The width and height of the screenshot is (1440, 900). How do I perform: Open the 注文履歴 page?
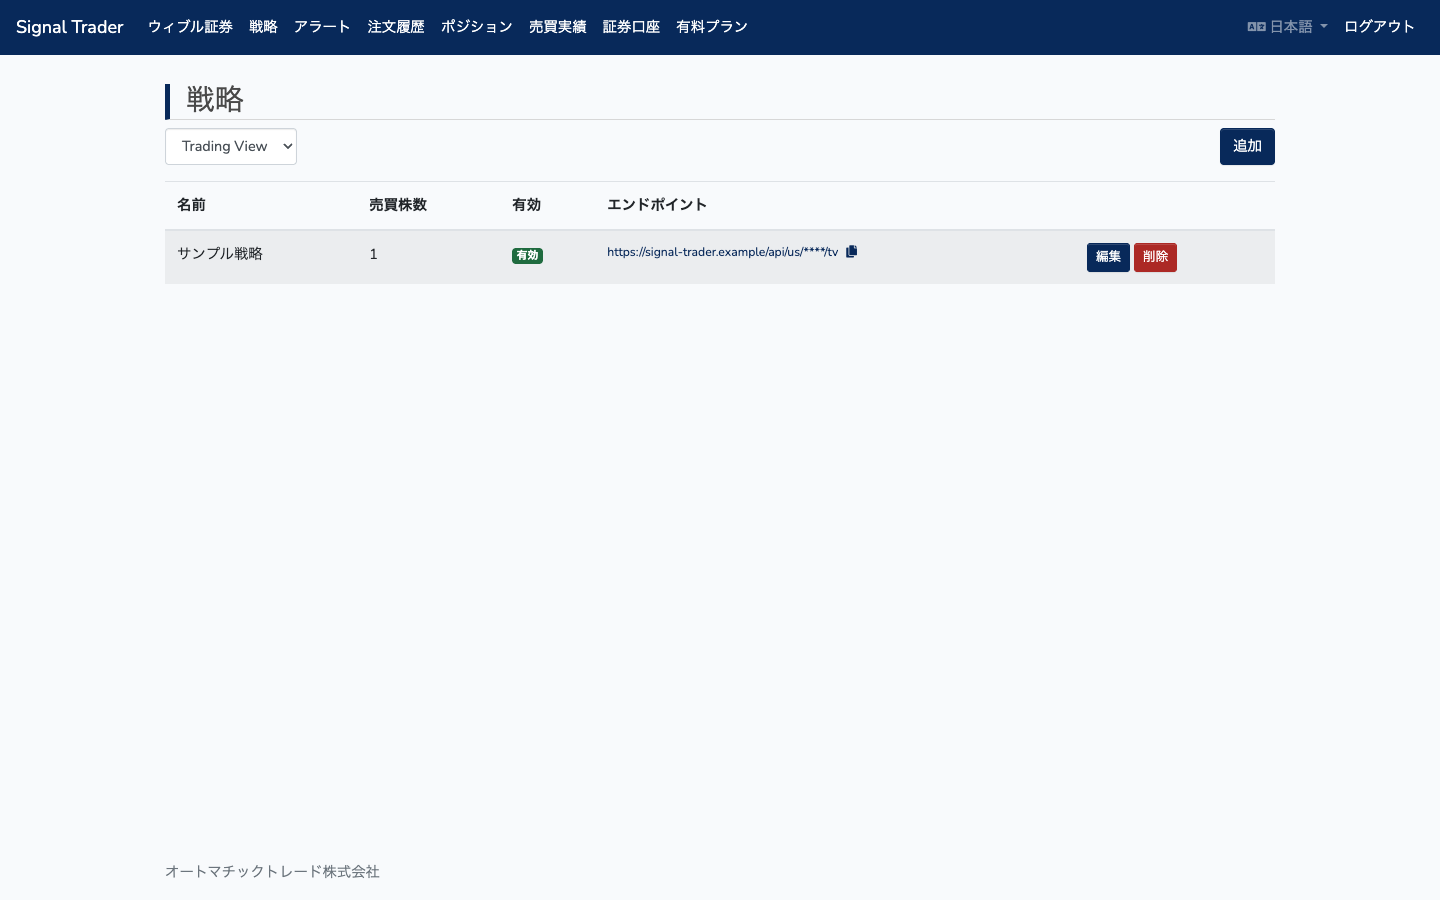coord(396,27)
